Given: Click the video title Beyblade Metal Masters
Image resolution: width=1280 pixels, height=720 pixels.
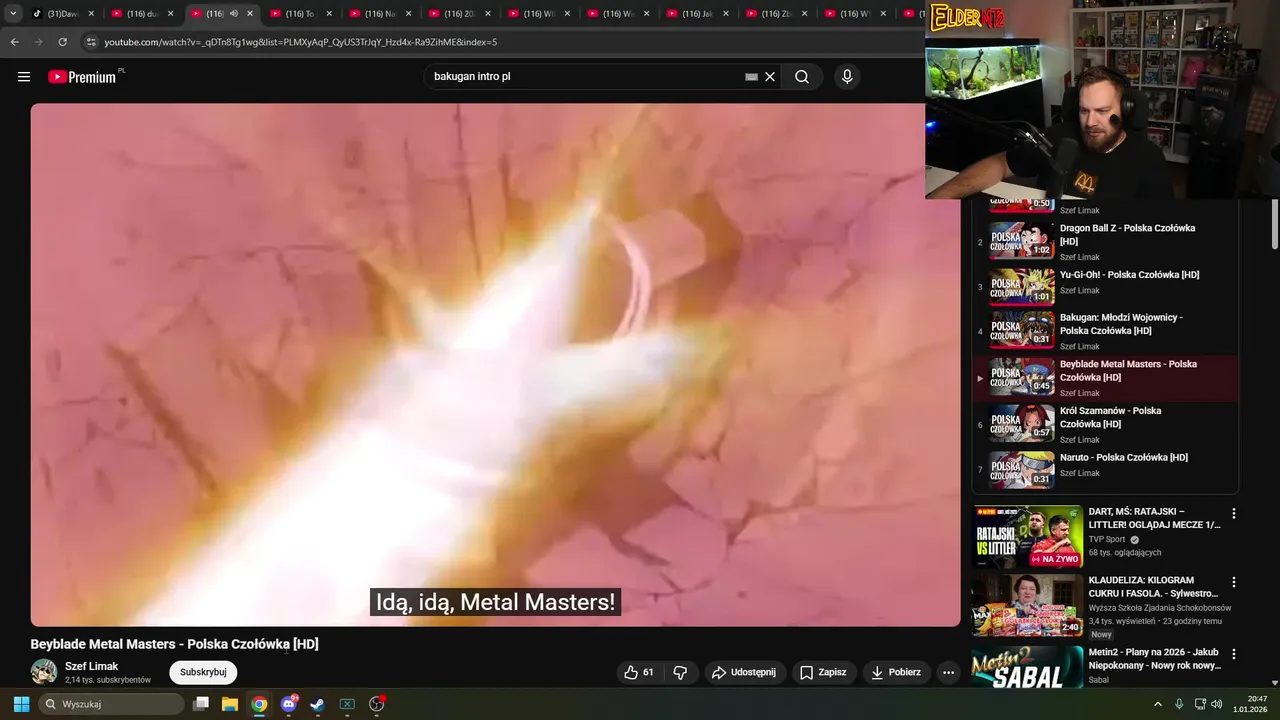Looking at the screenshot, I should coord(174,644).
